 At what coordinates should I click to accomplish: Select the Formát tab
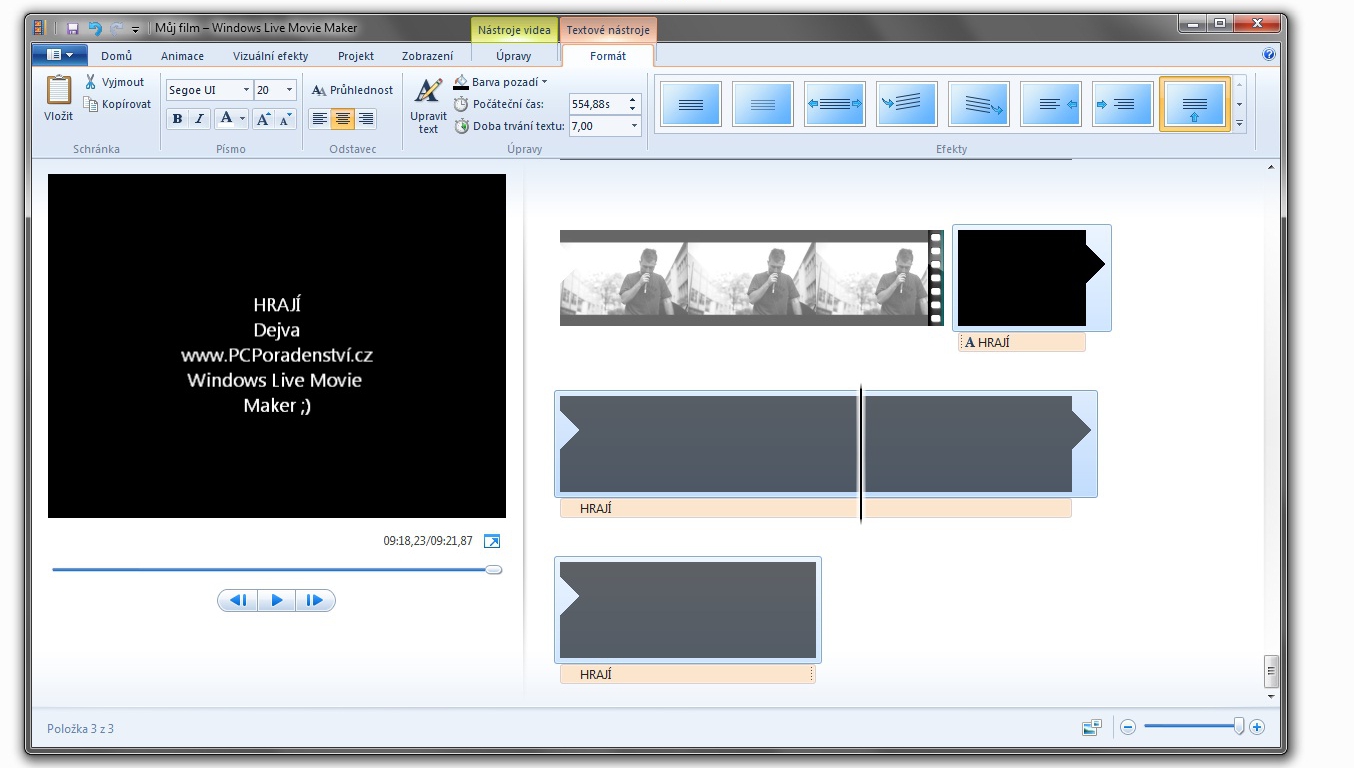coord(608,56)
